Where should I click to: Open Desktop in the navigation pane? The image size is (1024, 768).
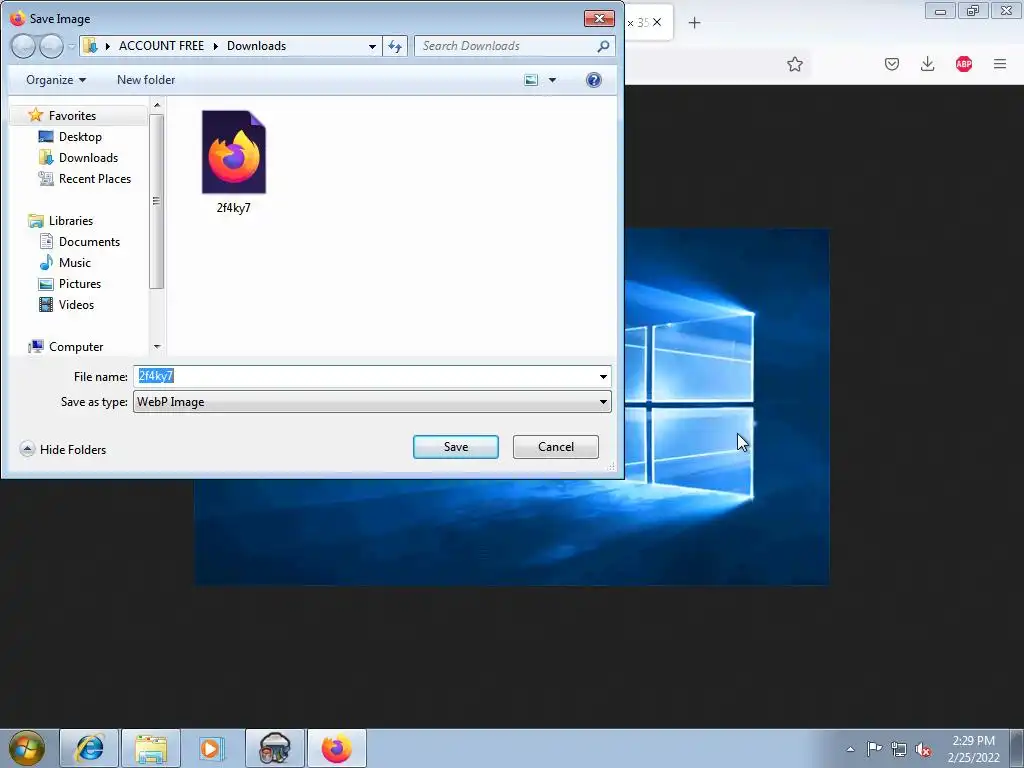click(80, 136)
